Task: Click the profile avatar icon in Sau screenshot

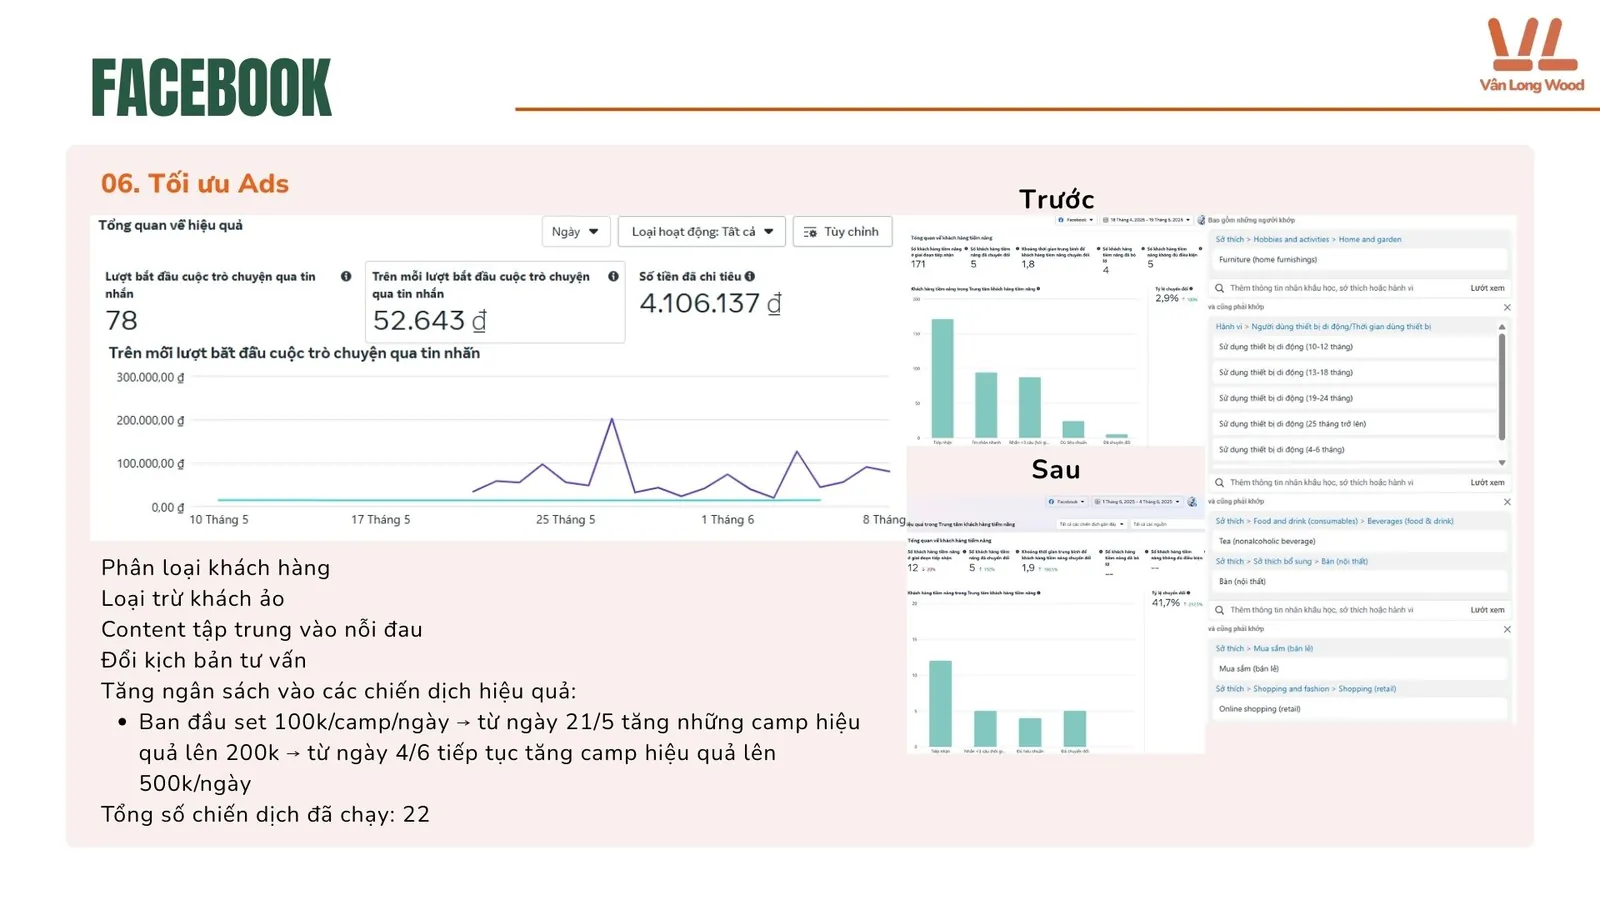Action: pyautogui.click(x=1192, y=502)
